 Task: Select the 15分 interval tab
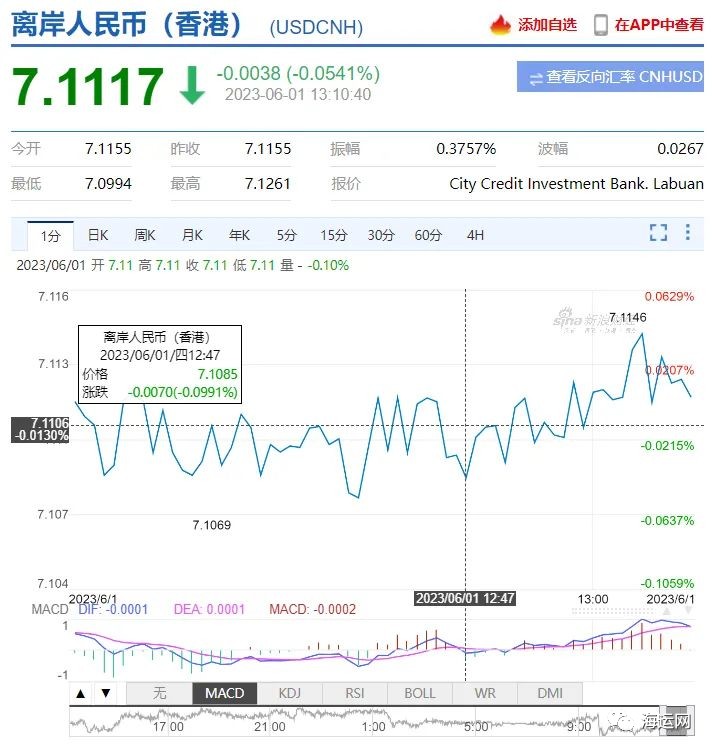pyautogui.click(x=334, y=235)
